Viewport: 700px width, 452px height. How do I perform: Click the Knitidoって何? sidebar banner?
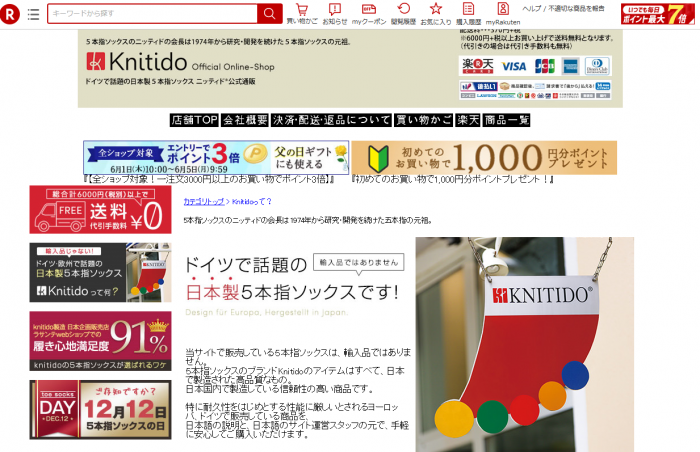click(100, 272)
